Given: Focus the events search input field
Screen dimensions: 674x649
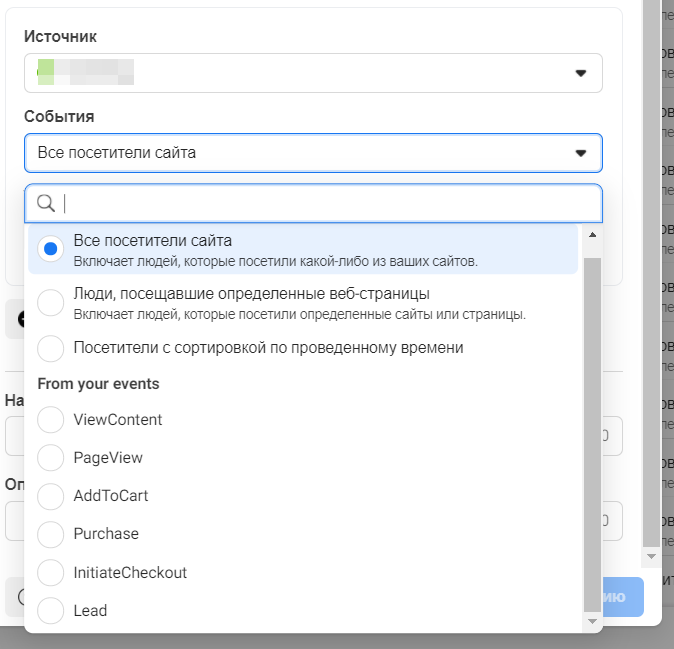Looking at the screenshot, I should click(x=330, y=204).
